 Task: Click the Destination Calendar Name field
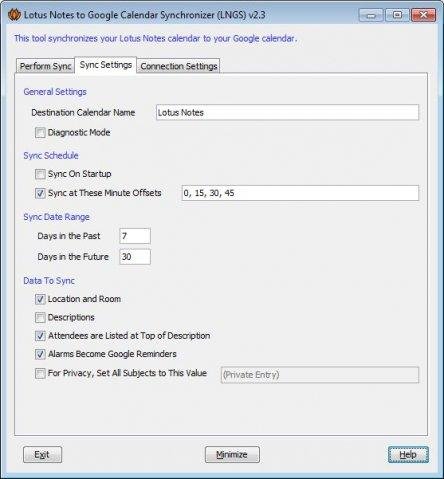[x=287, y=112]
